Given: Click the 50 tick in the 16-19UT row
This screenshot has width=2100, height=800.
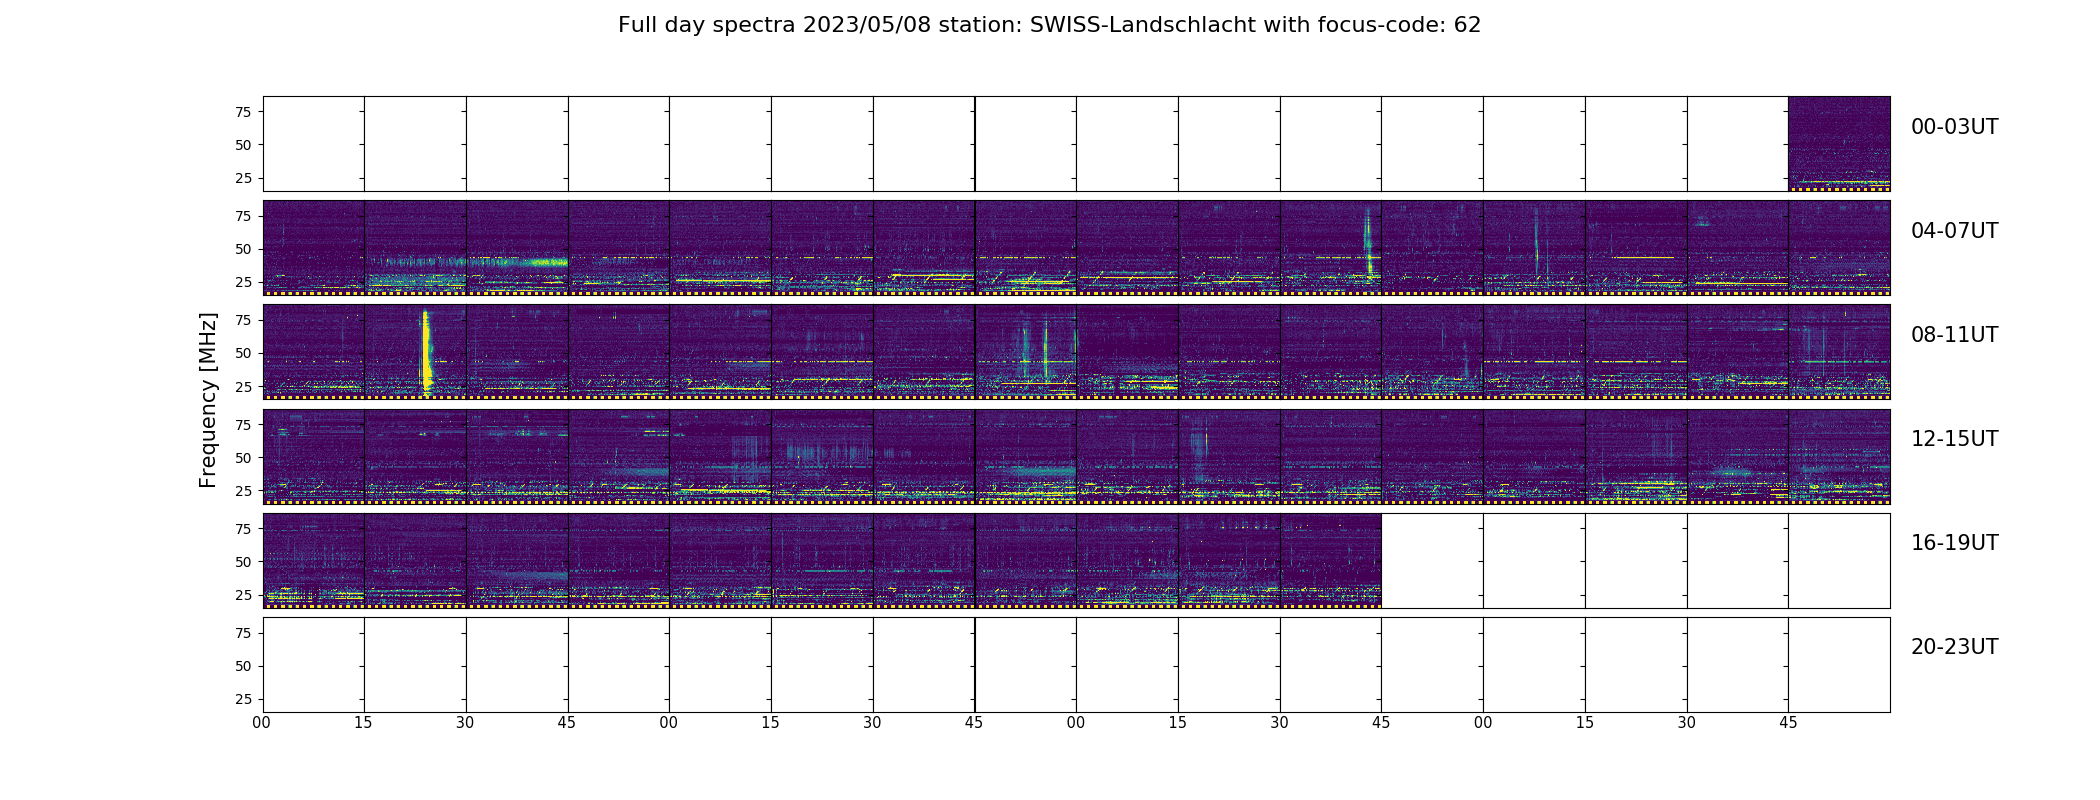Looking at the screenshot, I should (243, 562).
